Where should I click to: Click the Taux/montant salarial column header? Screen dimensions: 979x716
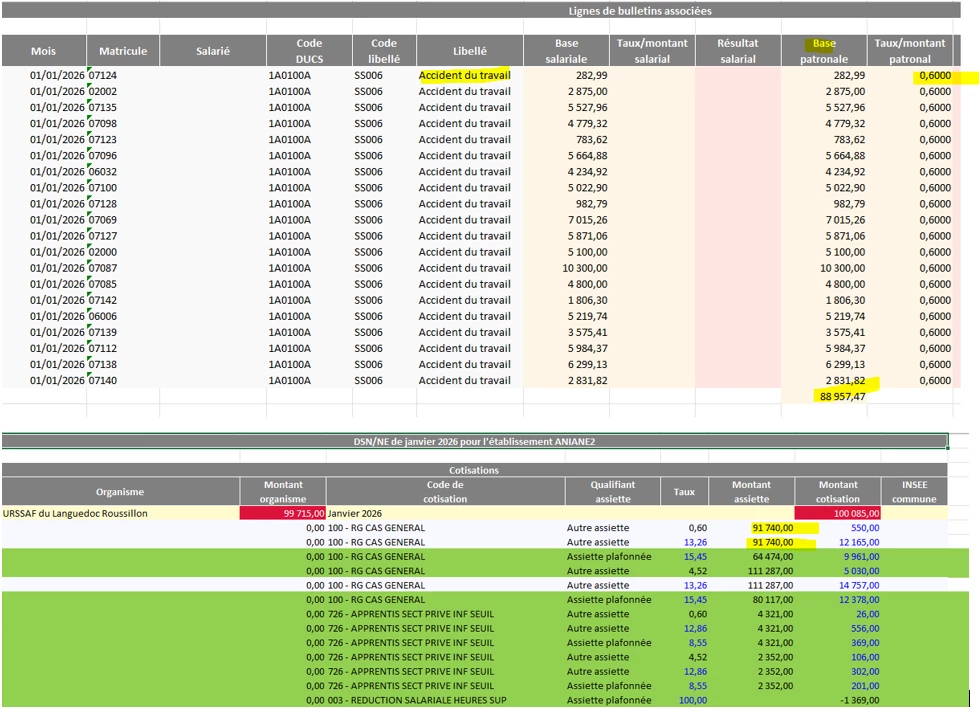coord(652,51)
